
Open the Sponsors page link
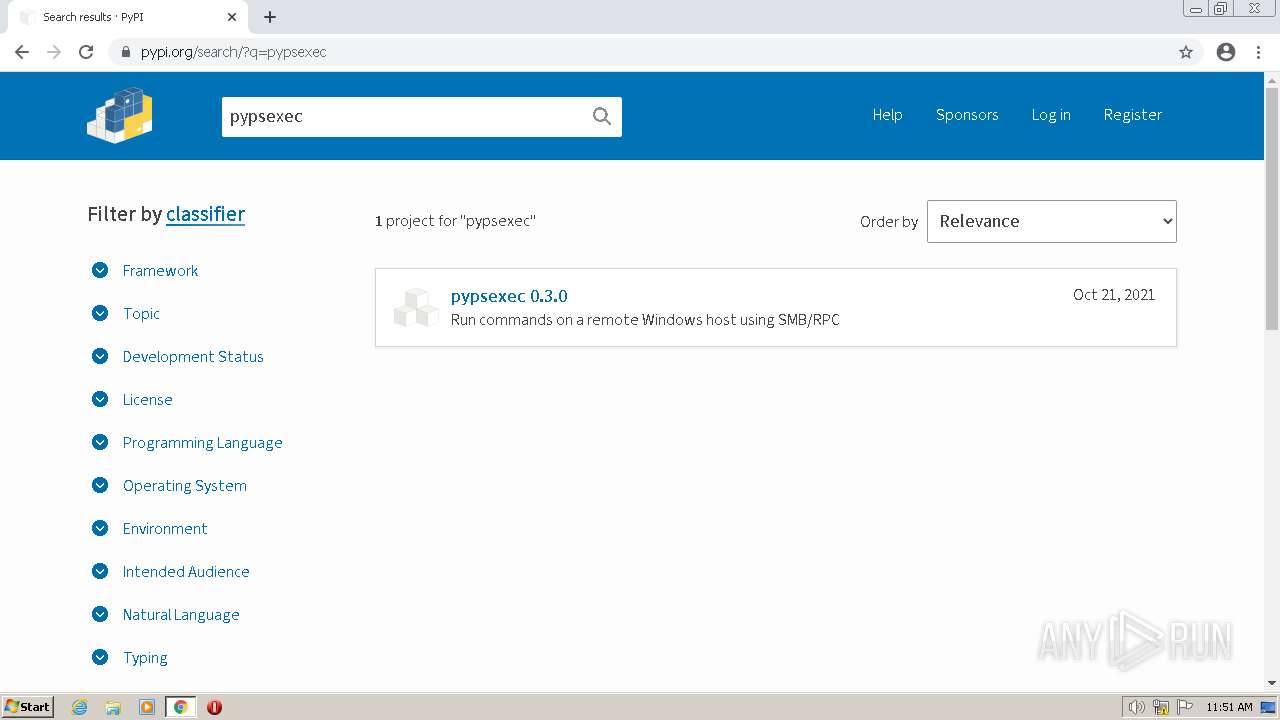click(967, 115)
